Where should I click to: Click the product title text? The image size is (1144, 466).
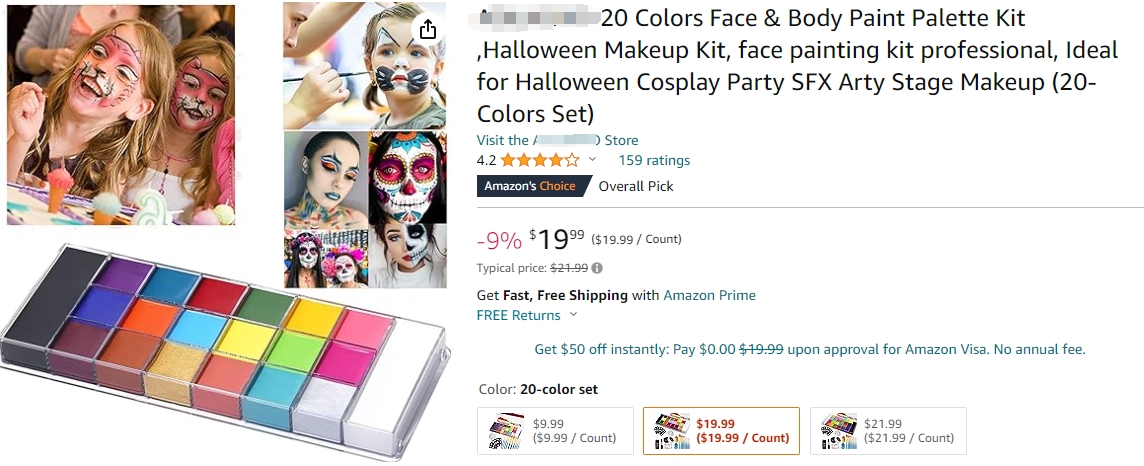pyautogui.click(x=797, y=66)
